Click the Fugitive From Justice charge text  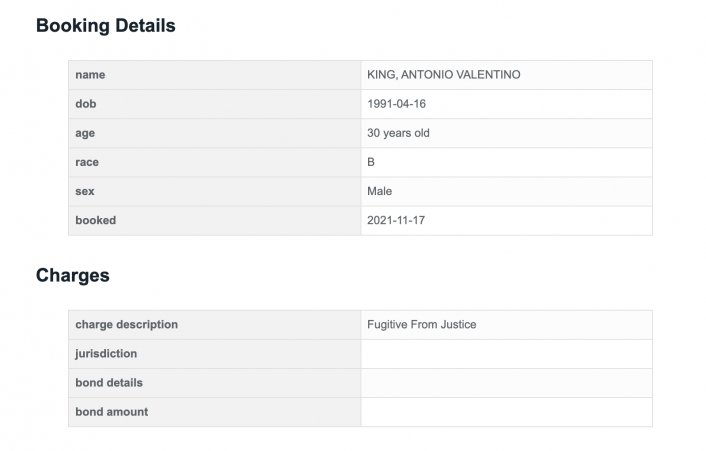(x=421, y=325)
